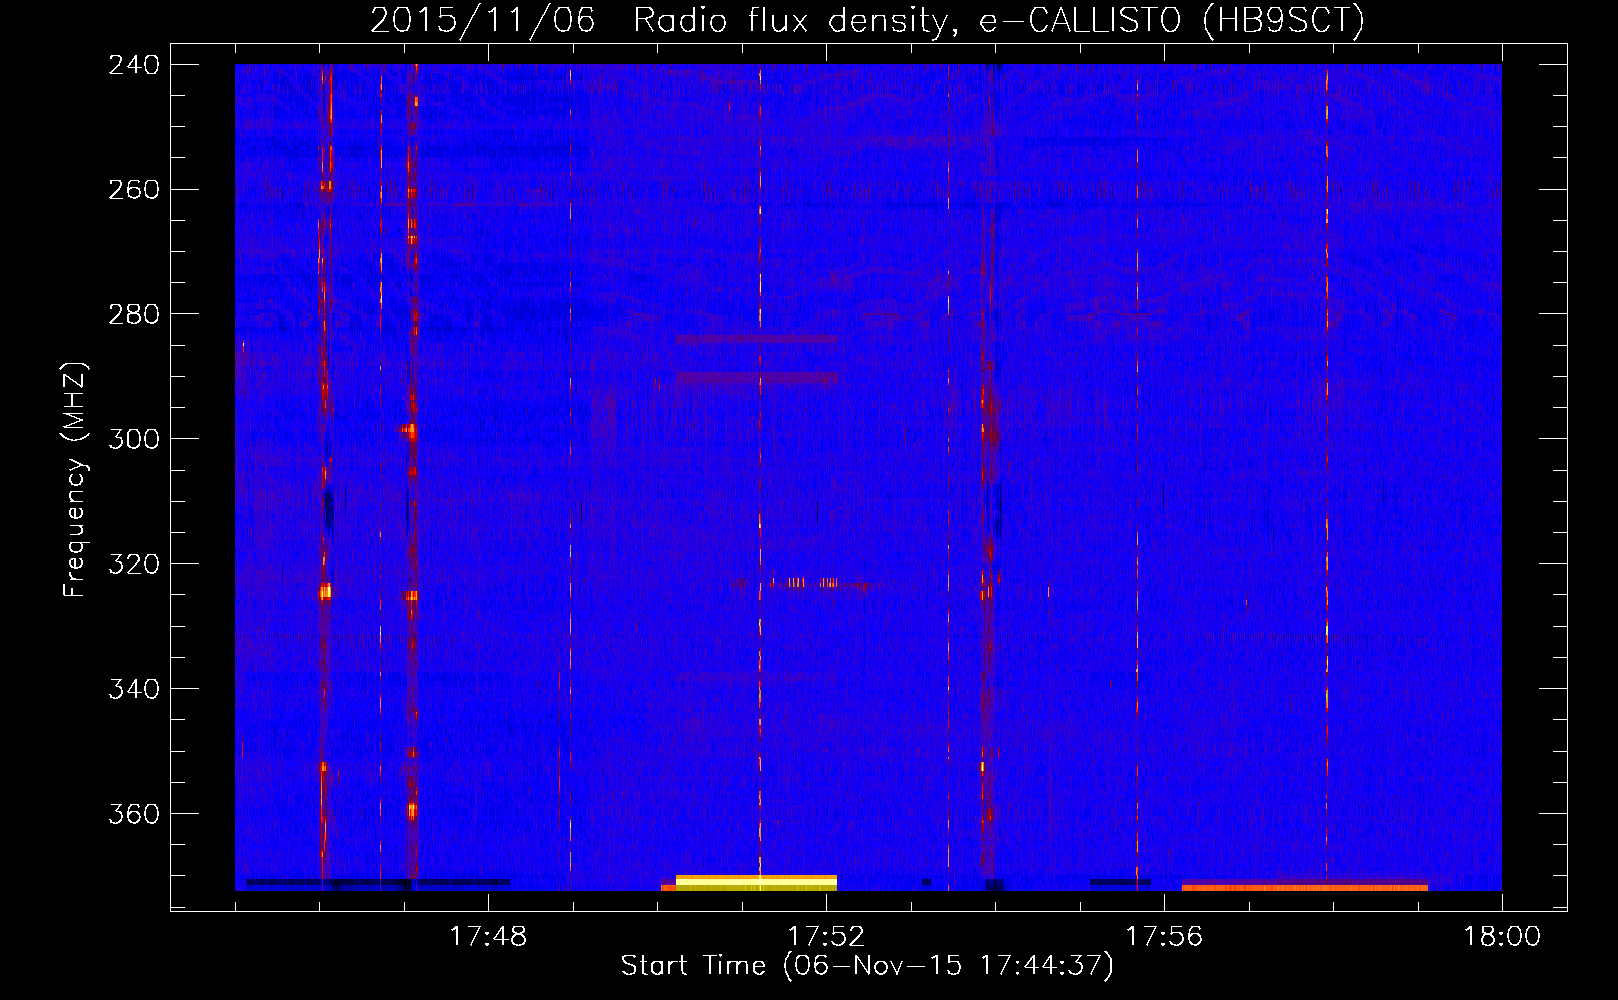This screenshot has width=1618, height=1000.
Task: Click the 'Start Time (06-Nov-15 17:44:37)' label
Action: pyautogui.click(x=867, y=966)
